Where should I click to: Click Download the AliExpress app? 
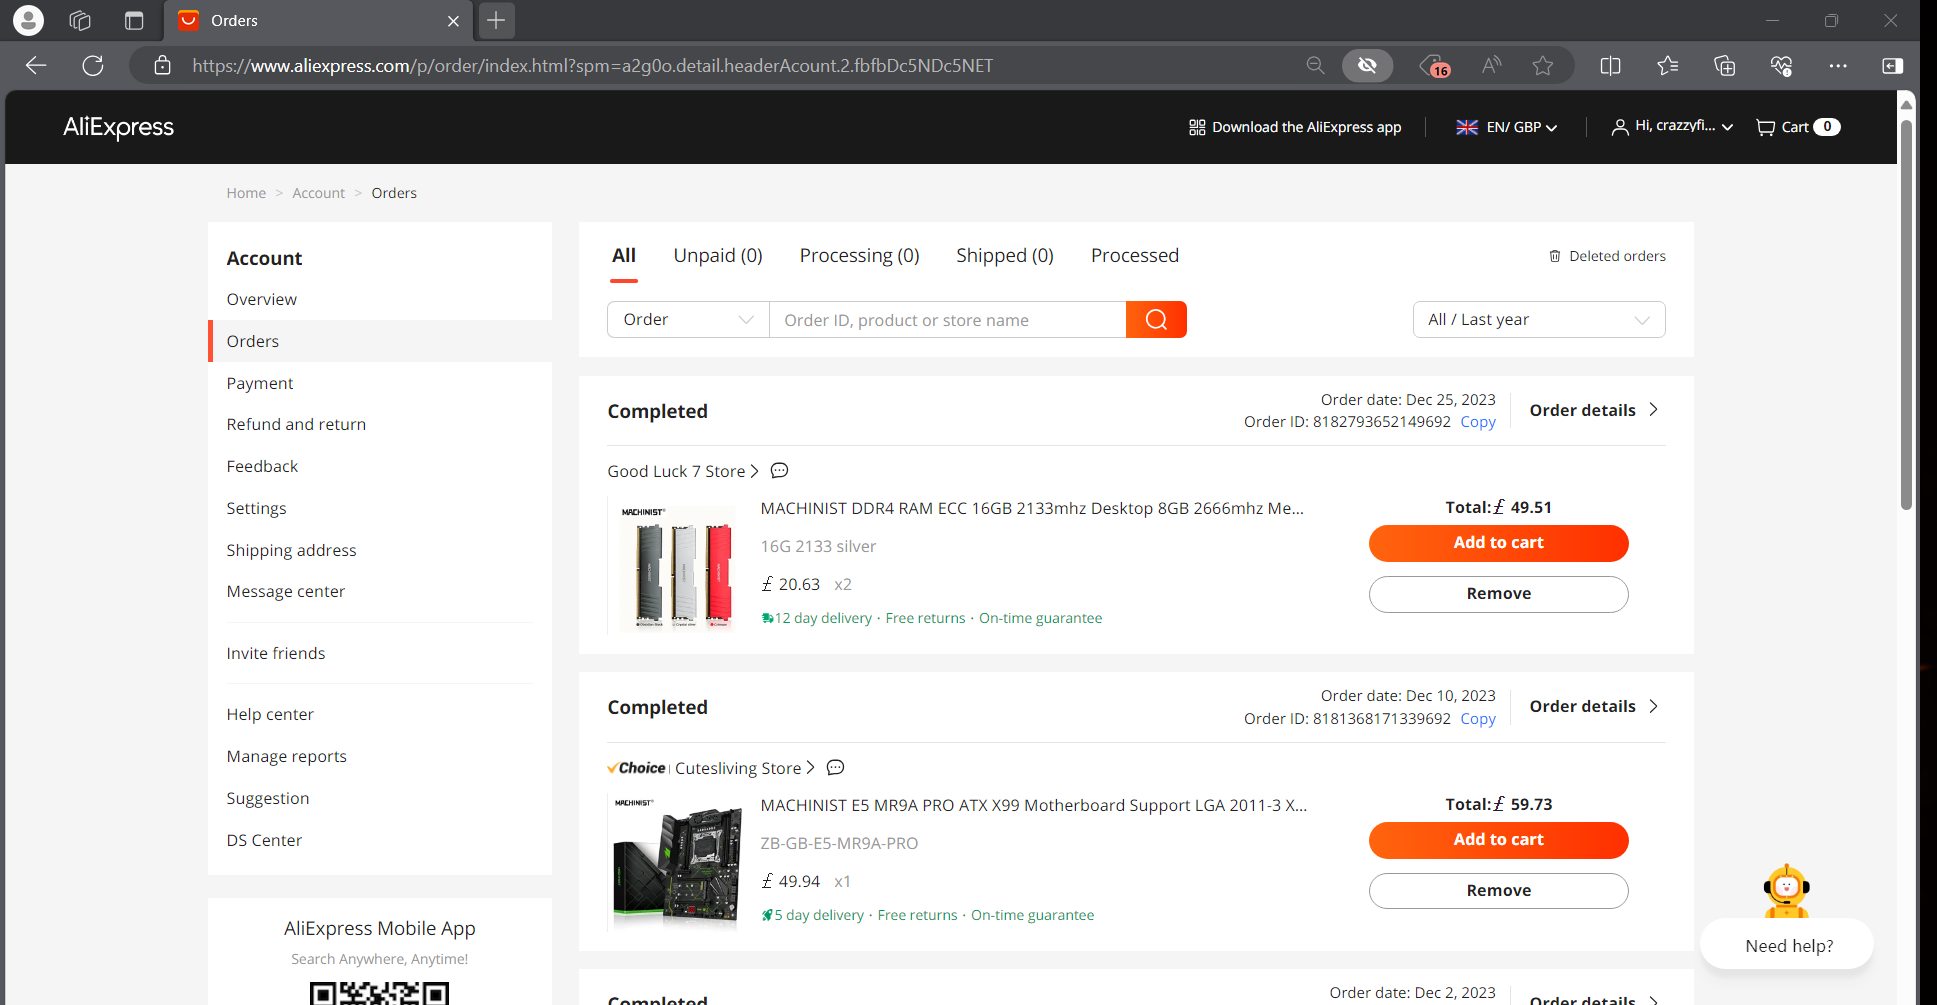point(1295,127)
